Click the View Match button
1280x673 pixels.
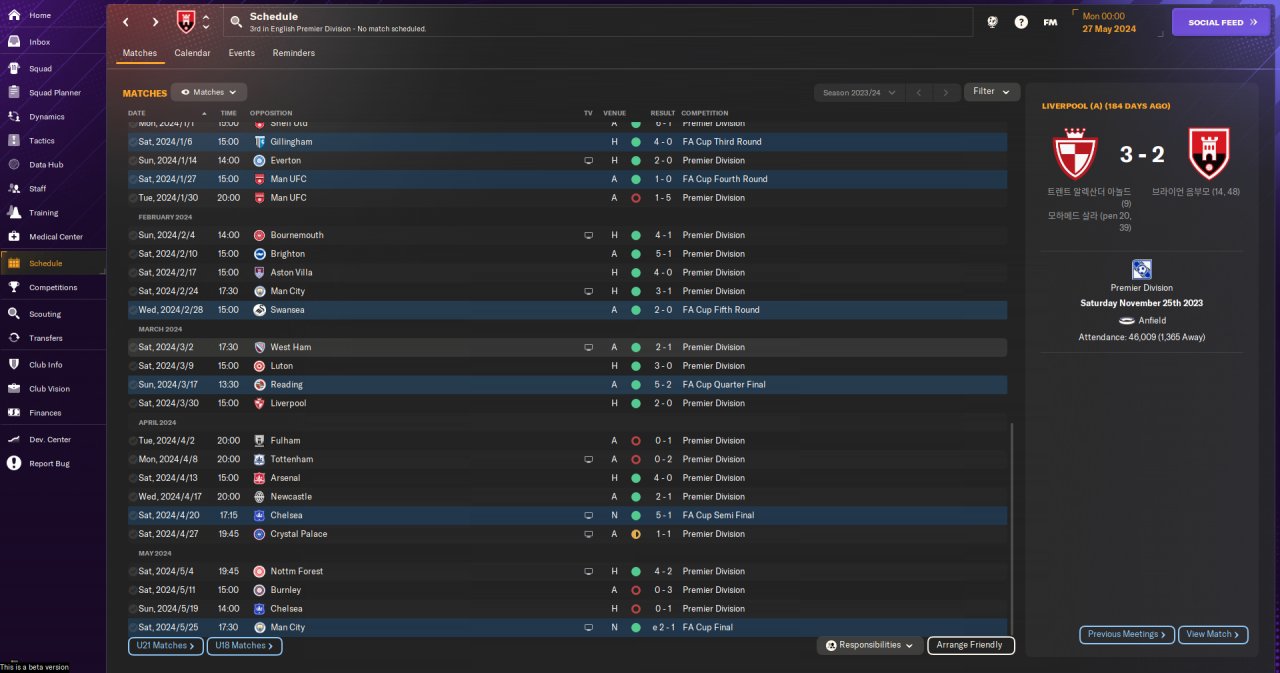coord(1214,634)
